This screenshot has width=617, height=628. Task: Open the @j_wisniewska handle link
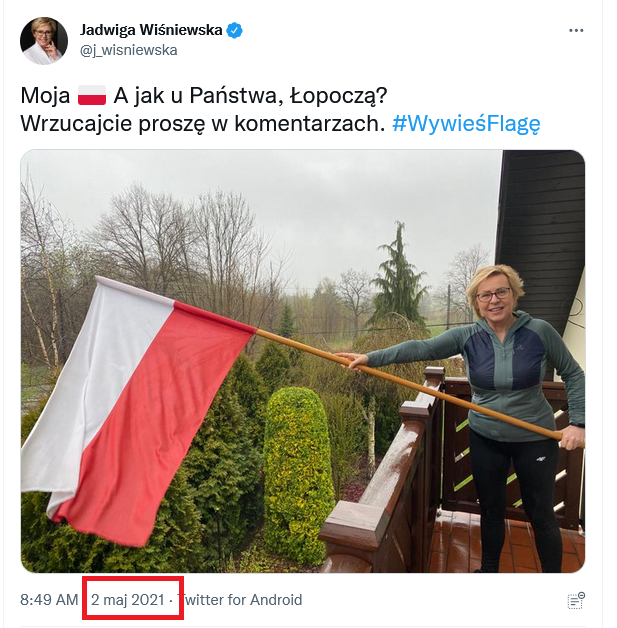pyautogui.click(x=129, y=50)
